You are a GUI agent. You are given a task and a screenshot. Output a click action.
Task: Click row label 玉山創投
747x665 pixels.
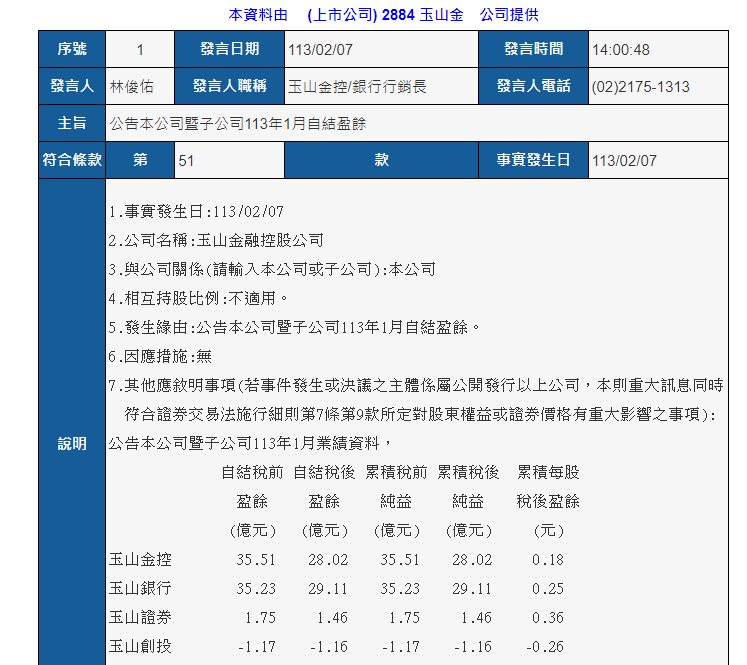click(140, 647)
